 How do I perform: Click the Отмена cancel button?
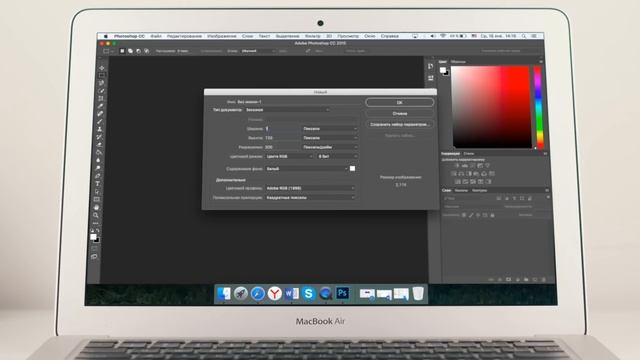(x=400, y=113)
